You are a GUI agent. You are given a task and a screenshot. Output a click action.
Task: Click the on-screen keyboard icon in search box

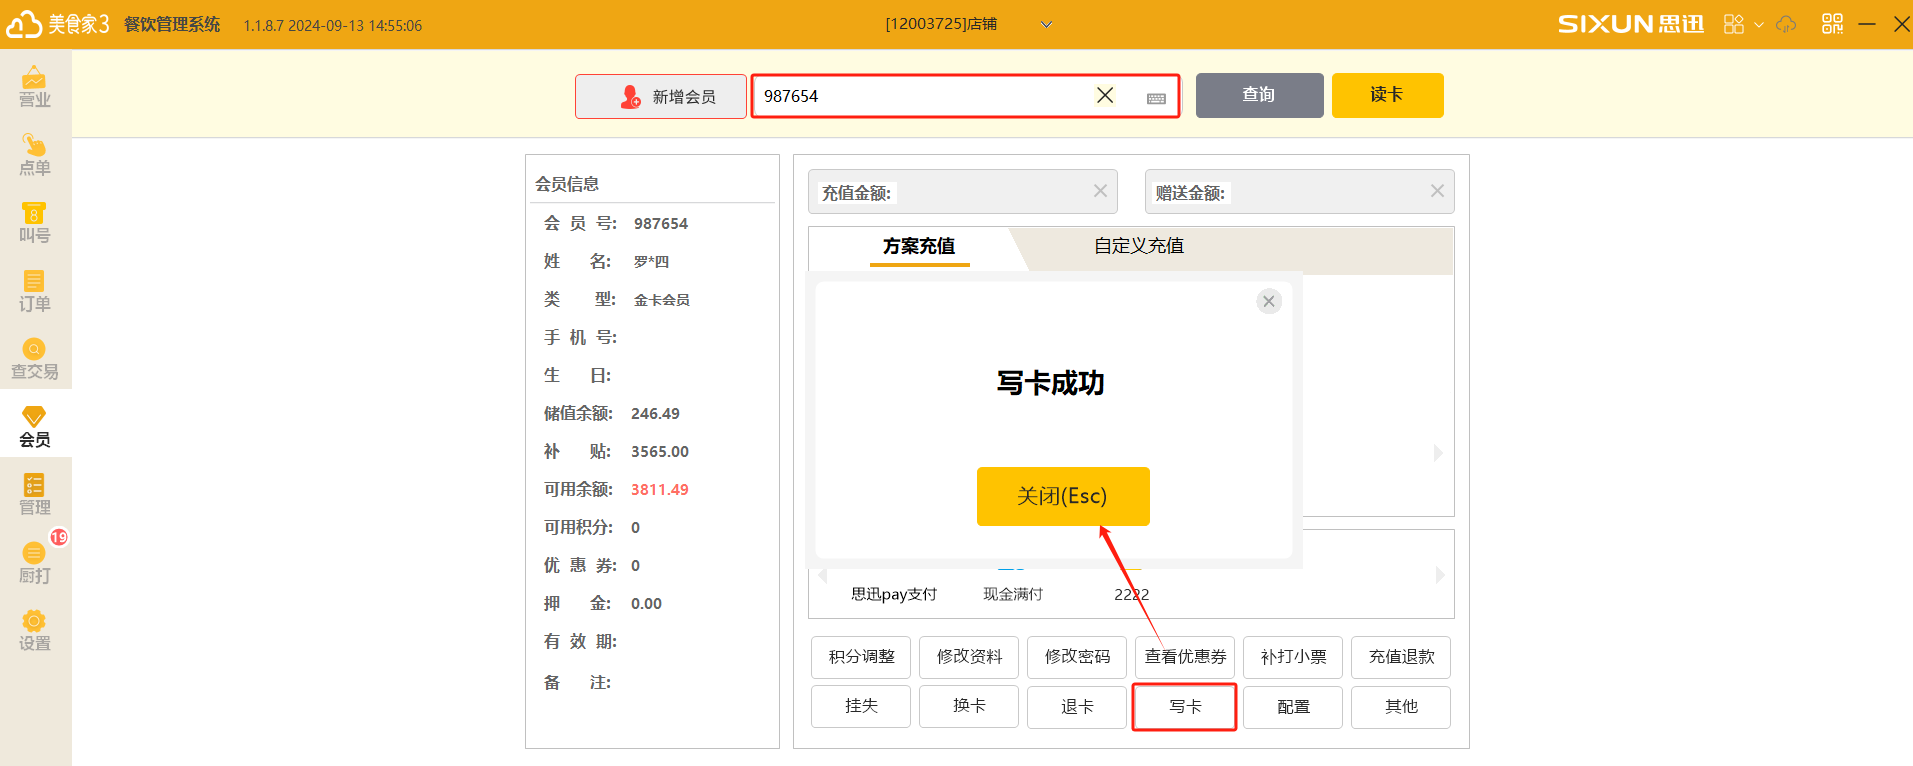pos(1156,98)
